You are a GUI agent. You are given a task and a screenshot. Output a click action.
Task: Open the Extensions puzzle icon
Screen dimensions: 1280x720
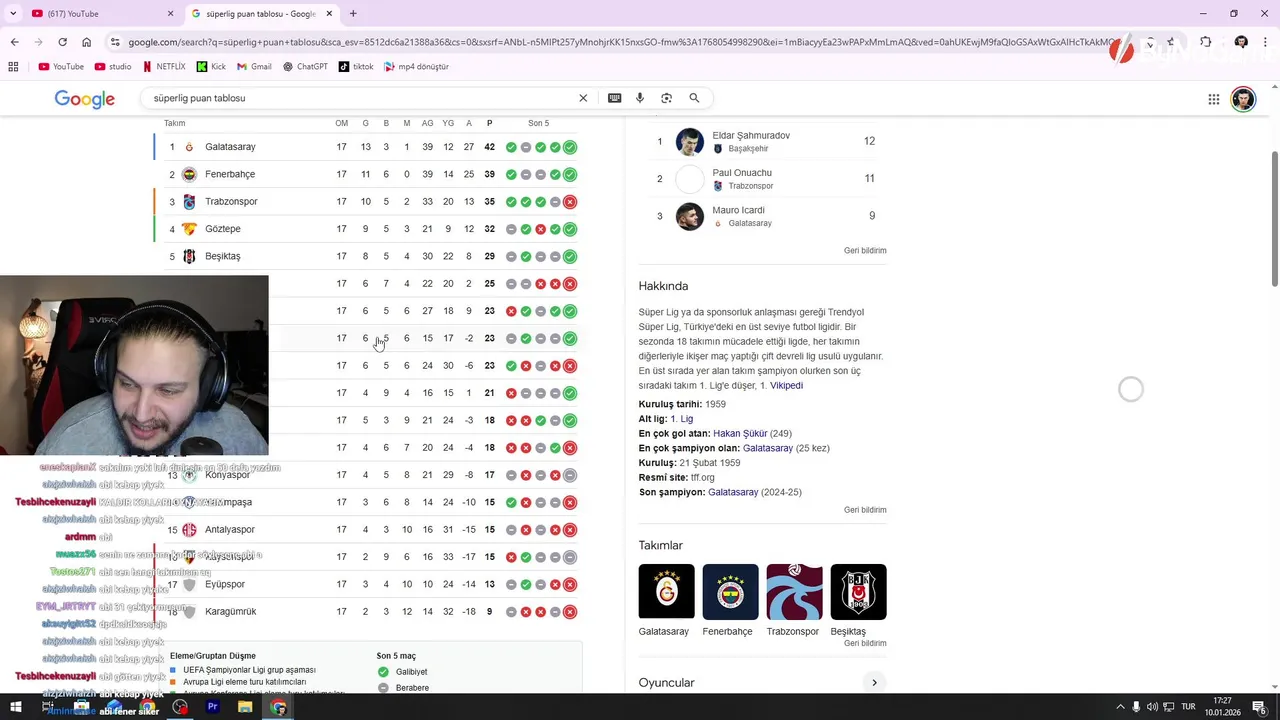1205,42
